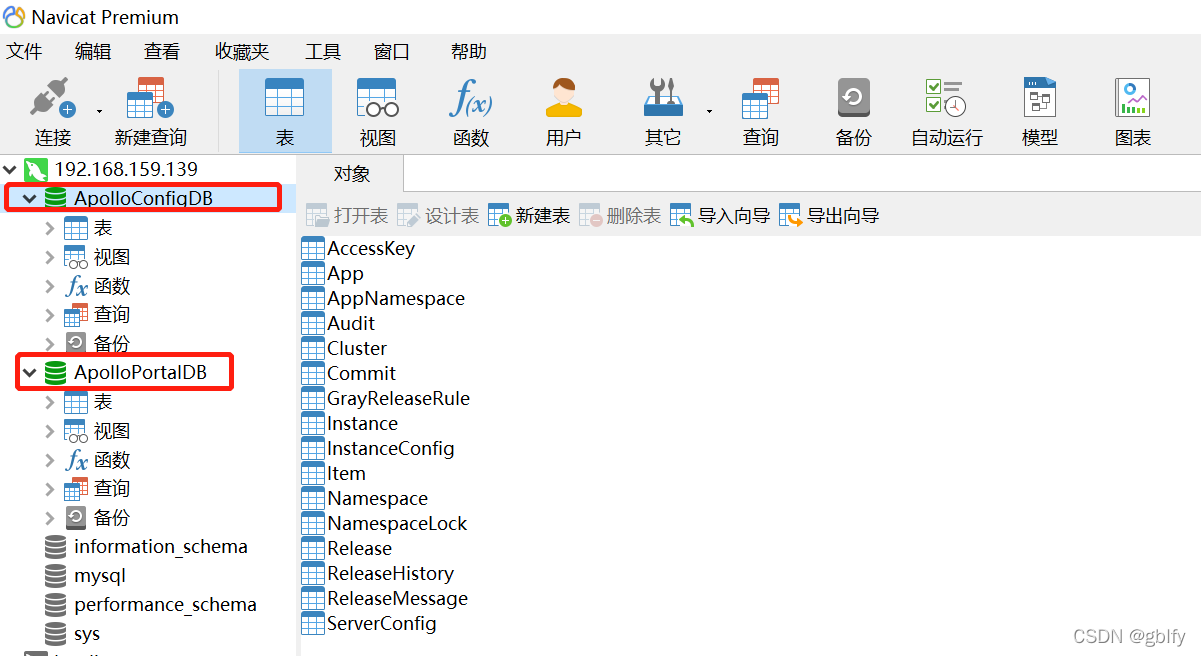The width and height of the screenshot is (1201, 656).
Task: Select the ReleaseMessage table
Action: [x=385, y=599]
